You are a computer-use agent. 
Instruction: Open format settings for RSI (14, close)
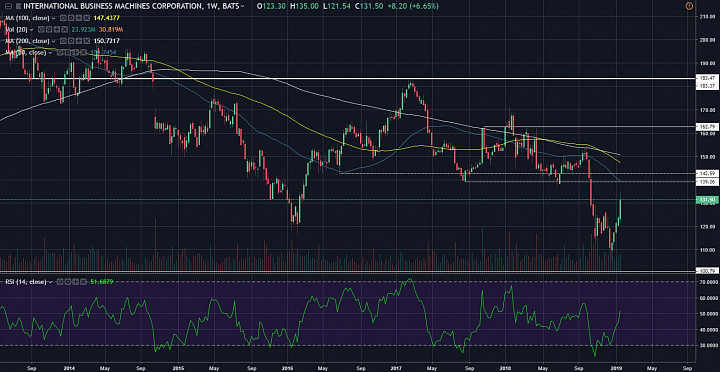68,282
